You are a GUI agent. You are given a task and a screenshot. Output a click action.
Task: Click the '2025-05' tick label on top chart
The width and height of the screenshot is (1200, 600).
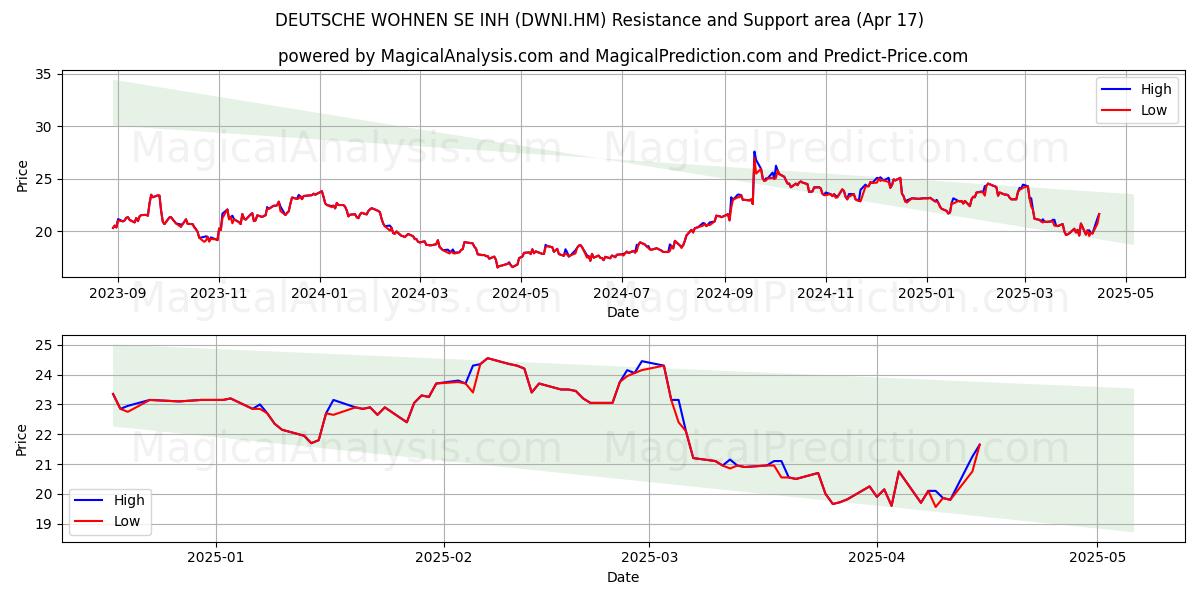[1125, 293]
